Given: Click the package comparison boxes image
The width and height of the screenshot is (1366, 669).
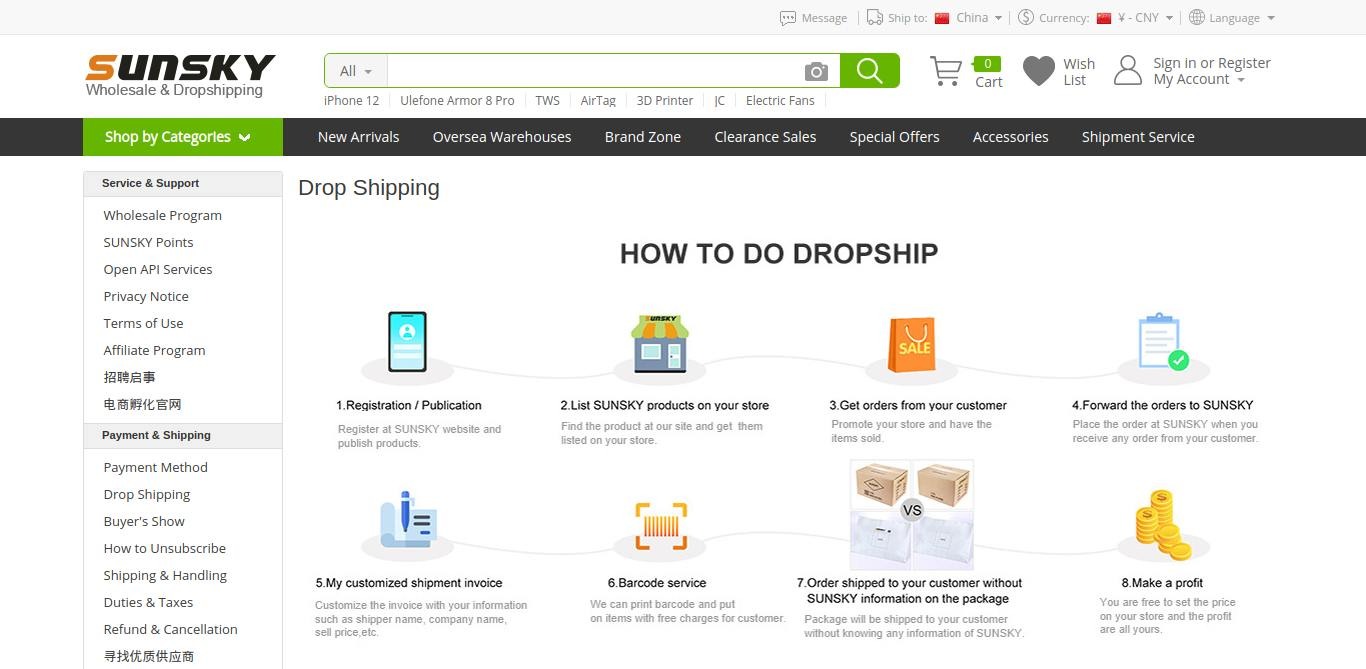Looking at the screenshot, I should coord(911,515).
